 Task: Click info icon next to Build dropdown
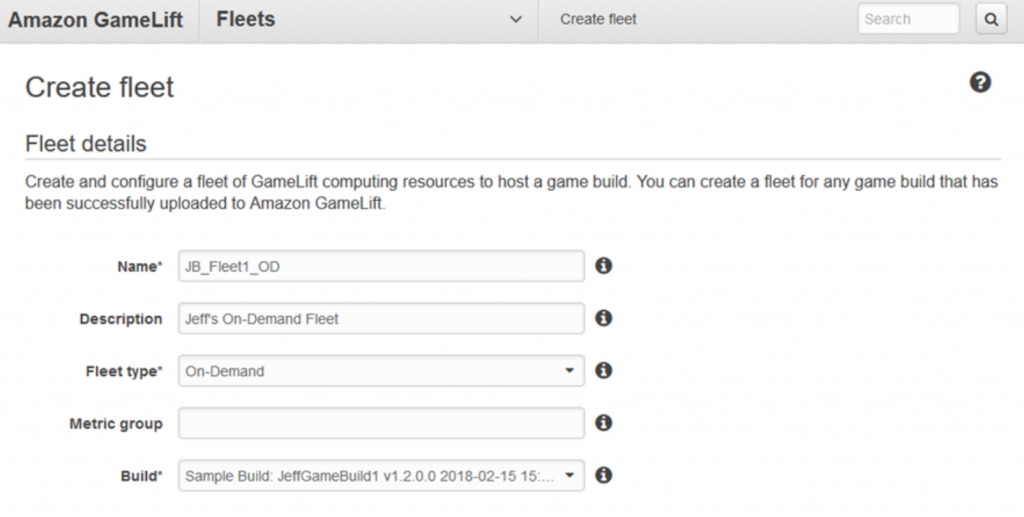603,475
